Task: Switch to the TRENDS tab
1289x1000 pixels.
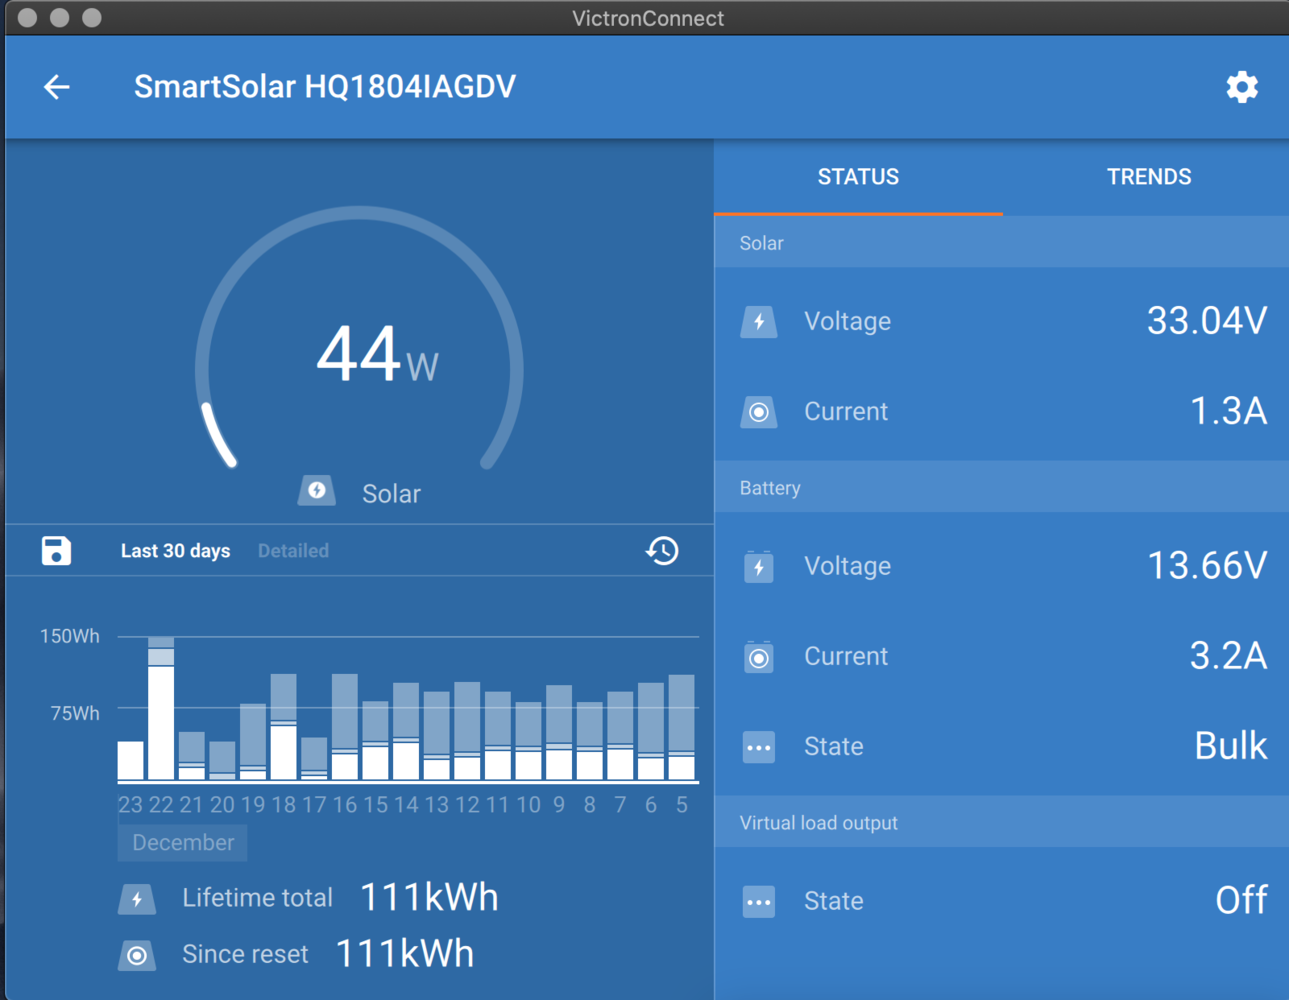Action: coord(1148,177)
